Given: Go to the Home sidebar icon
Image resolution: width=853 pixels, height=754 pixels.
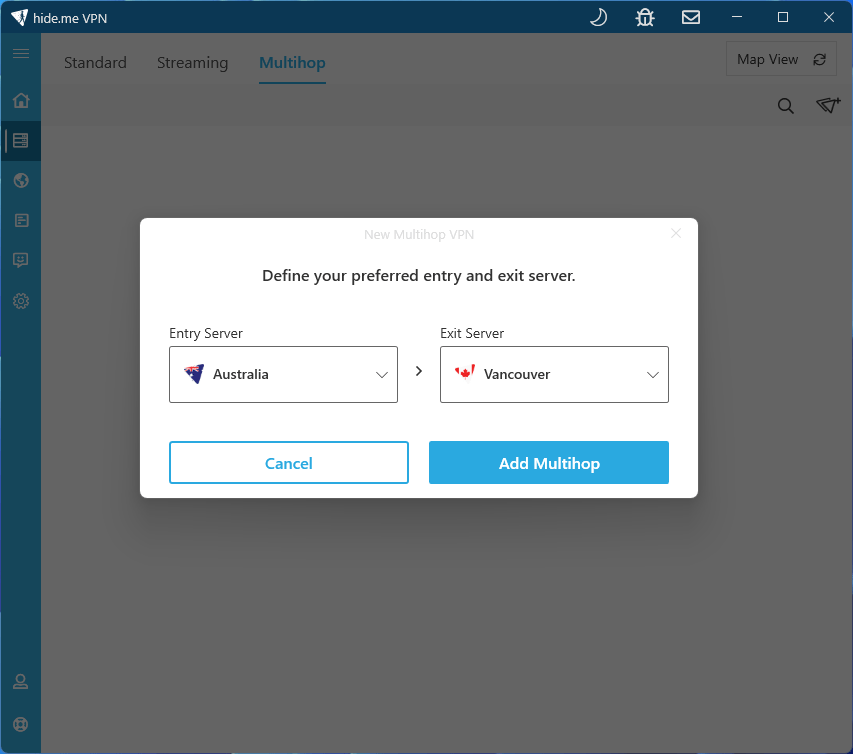Looking at the screenshot, I should click(21, 101).
